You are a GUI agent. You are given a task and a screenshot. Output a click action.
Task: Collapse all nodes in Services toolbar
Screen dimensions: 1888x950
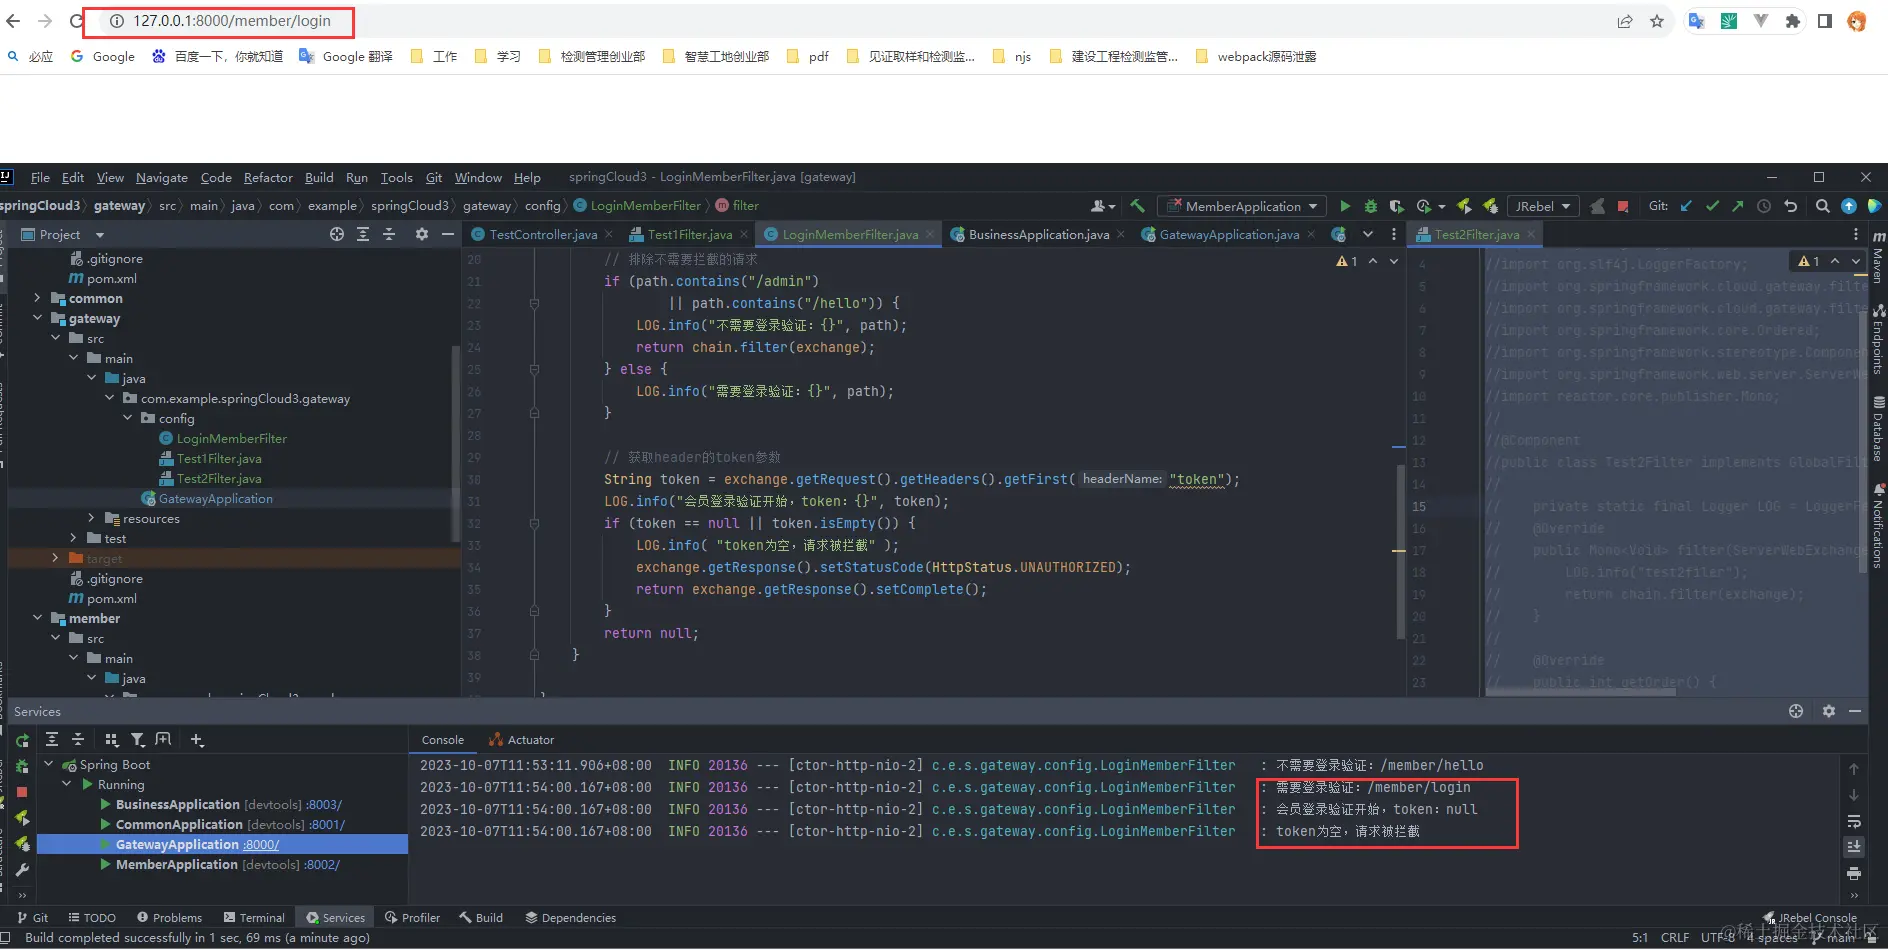pyautogui.click(x=78, y=740)
